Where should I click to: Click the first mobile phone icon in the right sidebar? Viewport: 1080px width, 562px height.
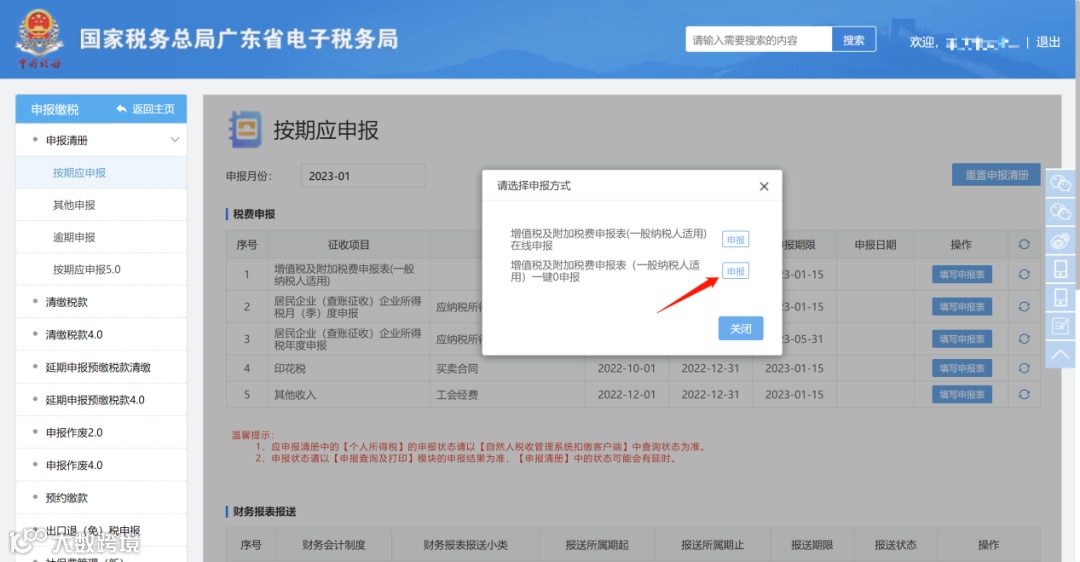1060,269
